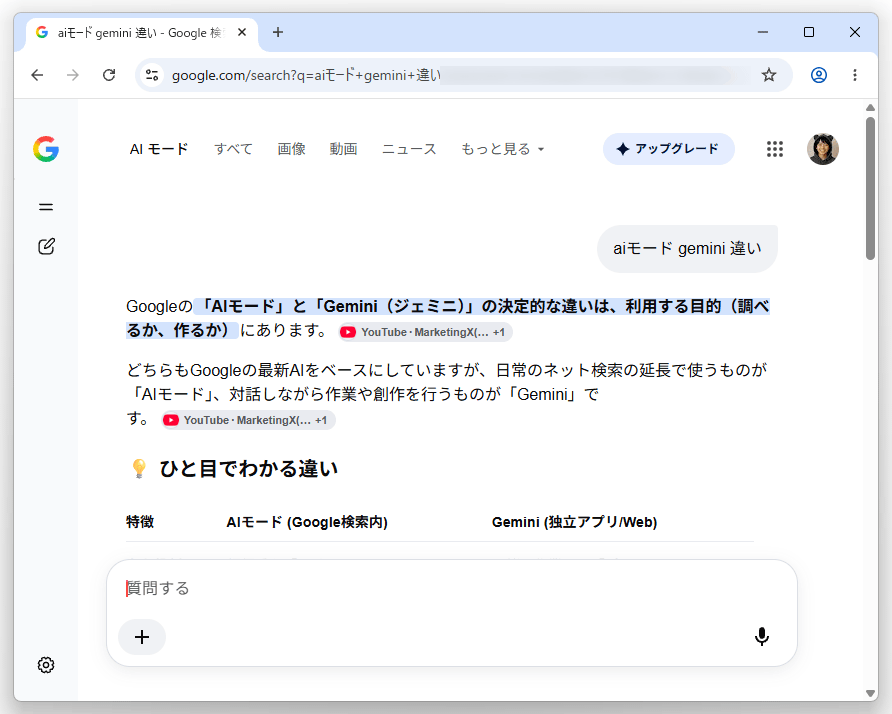This screenshot has width=892, height=714.
Task: Click the page vertical scrollbar thumb
Action: point(870,188)
